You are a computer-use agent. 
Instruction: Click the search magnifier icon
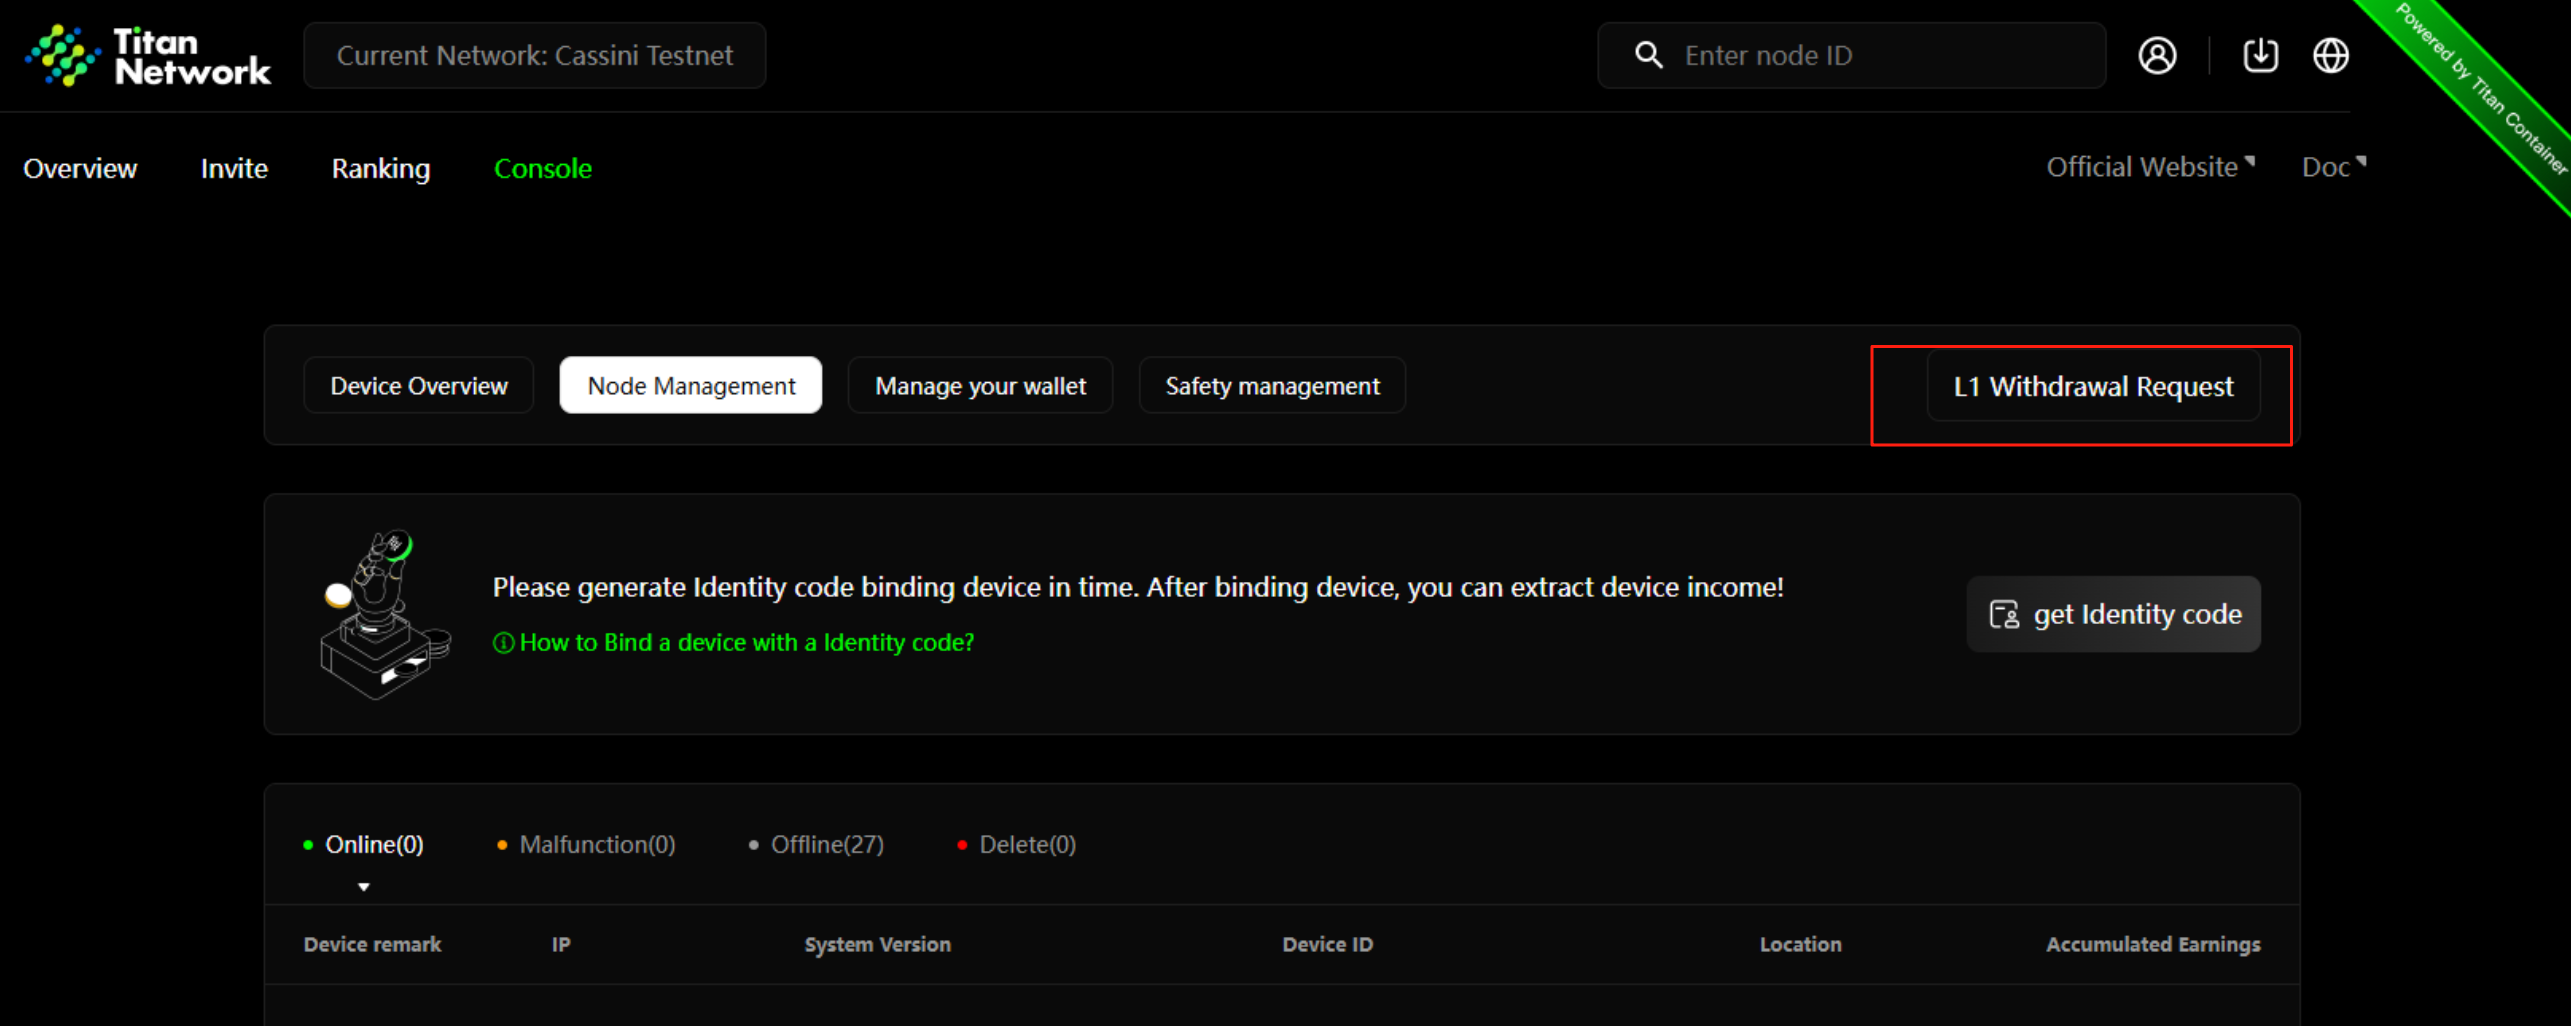tap(1648, 56)
